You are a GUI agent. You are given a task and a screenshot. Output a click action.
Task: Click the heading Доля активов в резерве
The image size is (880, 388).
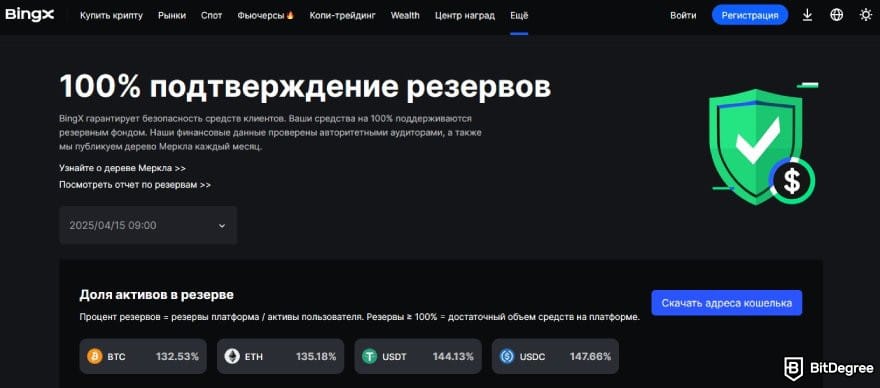pos(157,295)
